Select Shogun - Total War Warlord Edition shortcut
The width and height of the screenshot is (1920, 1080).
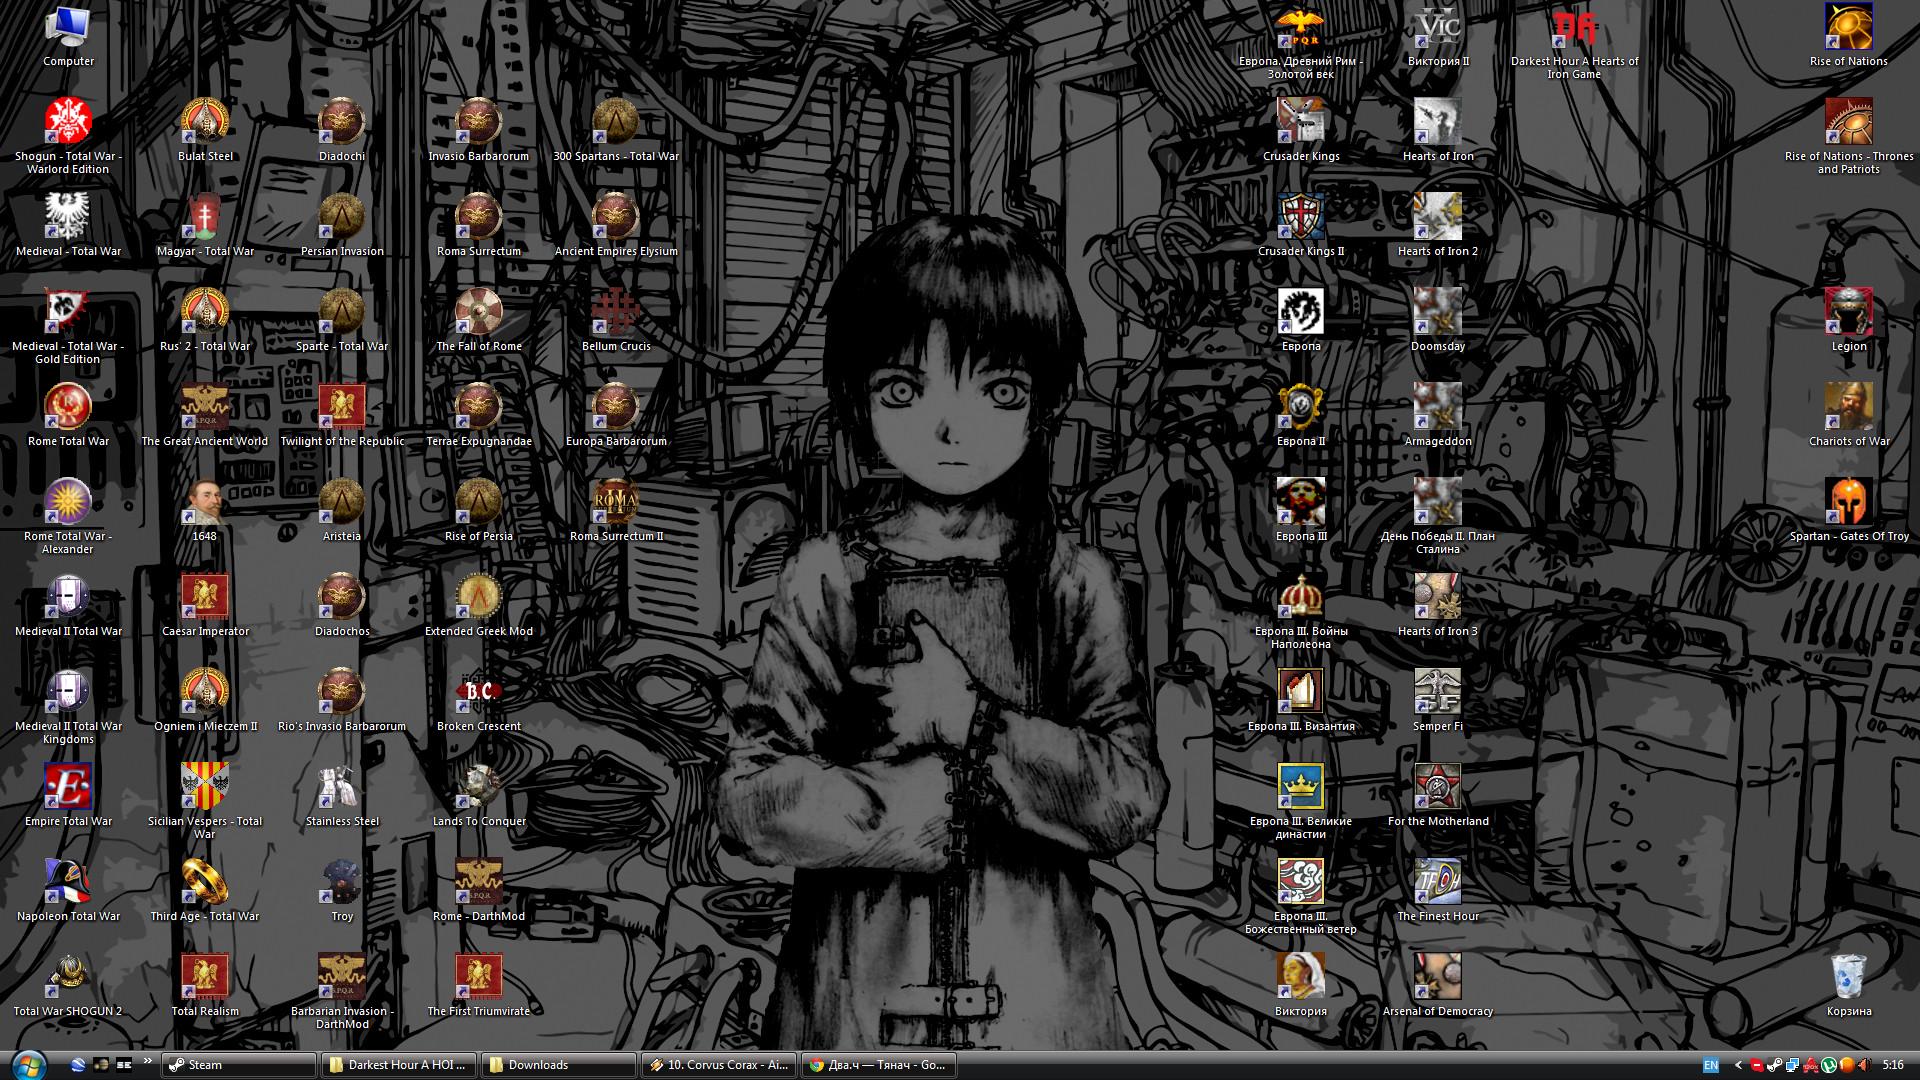pyautogui.click(x=68, y=136)
